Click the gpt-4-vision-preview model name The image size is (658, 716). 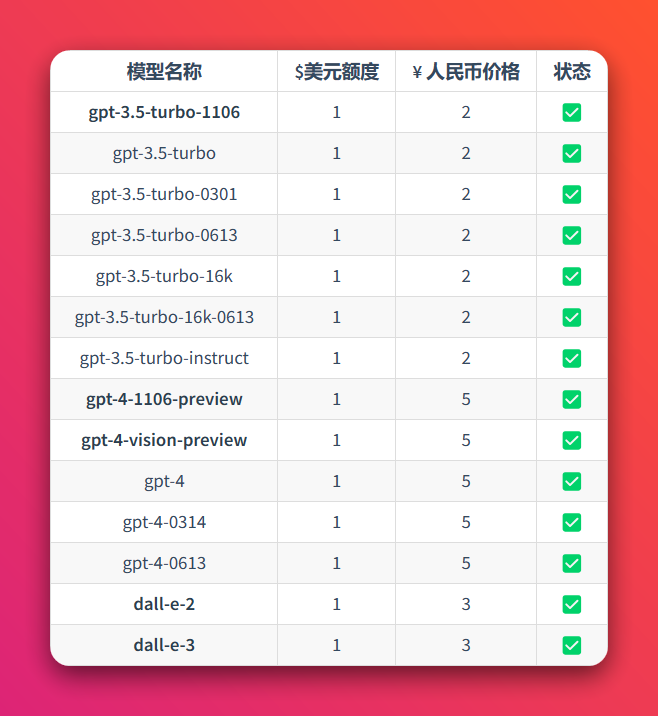[164, 441]
